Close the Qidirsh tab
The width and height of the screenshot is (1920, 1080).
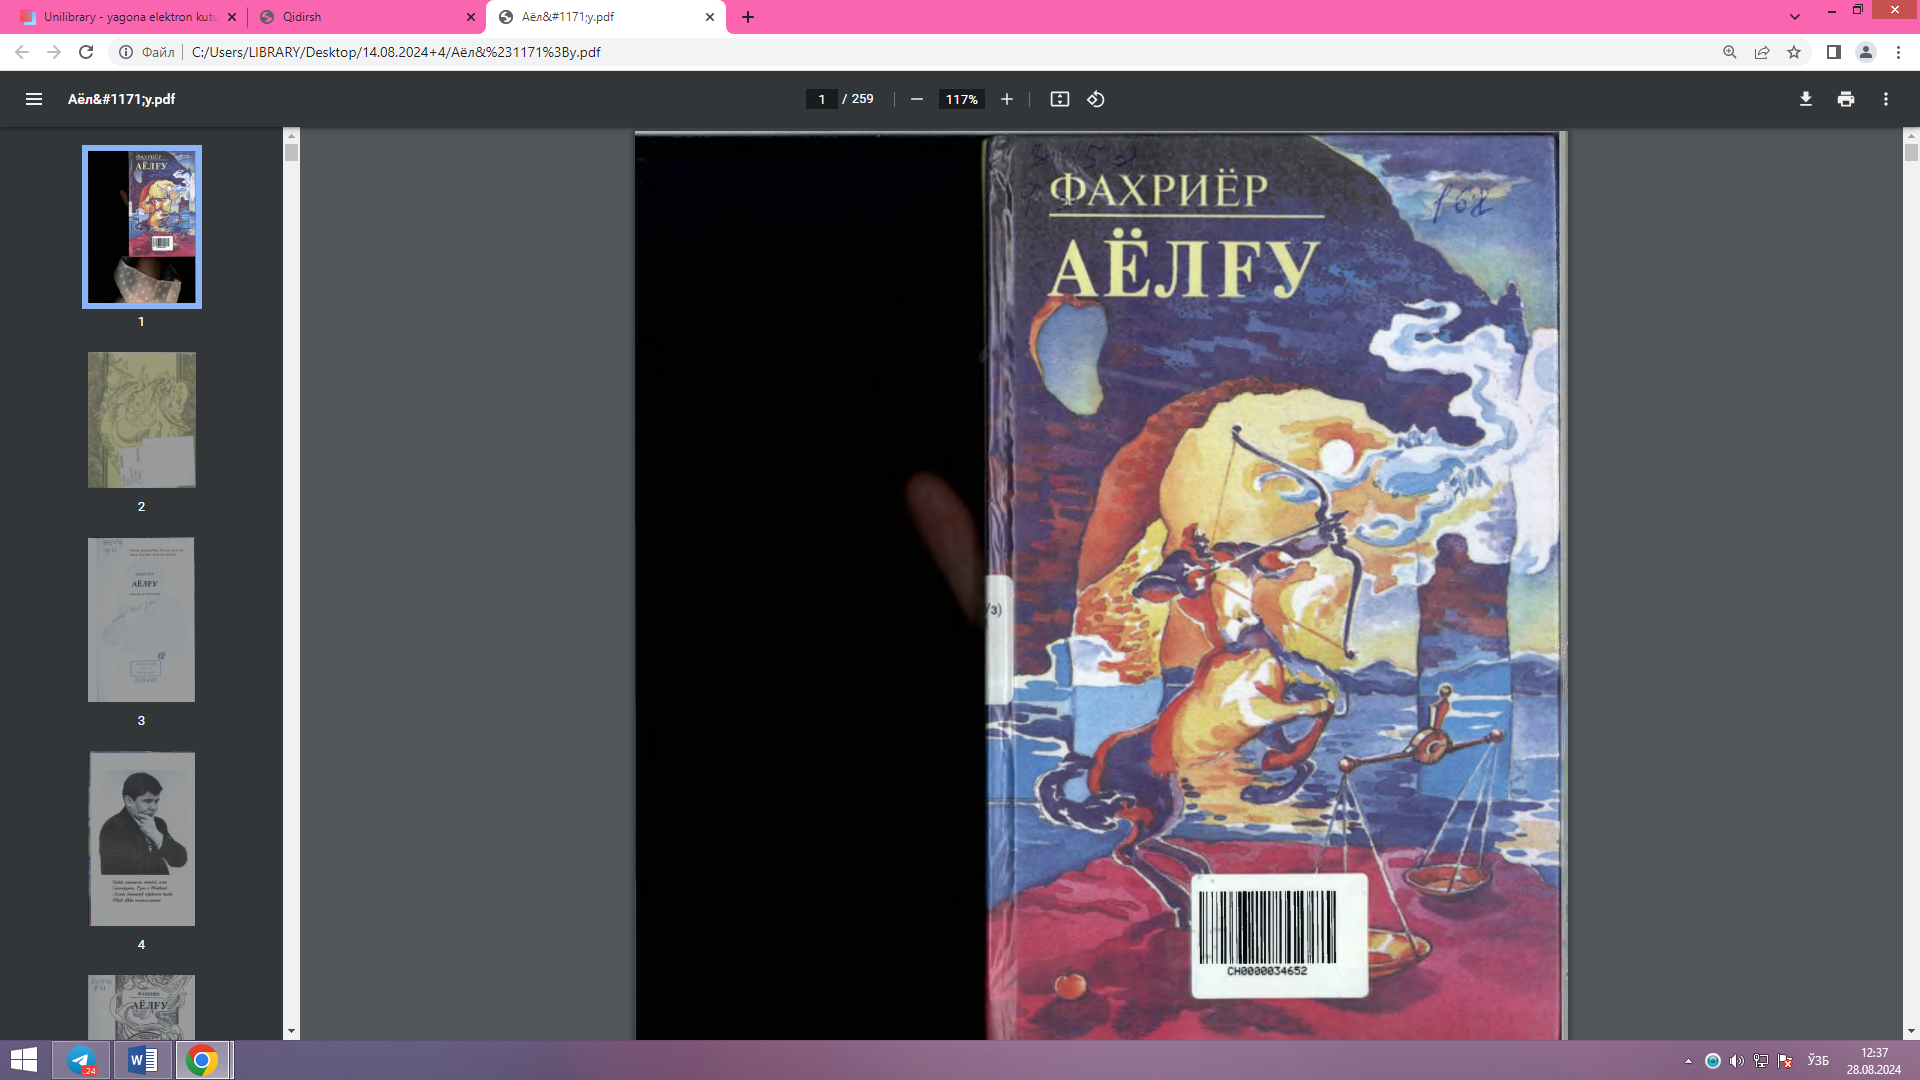point(471,17)
